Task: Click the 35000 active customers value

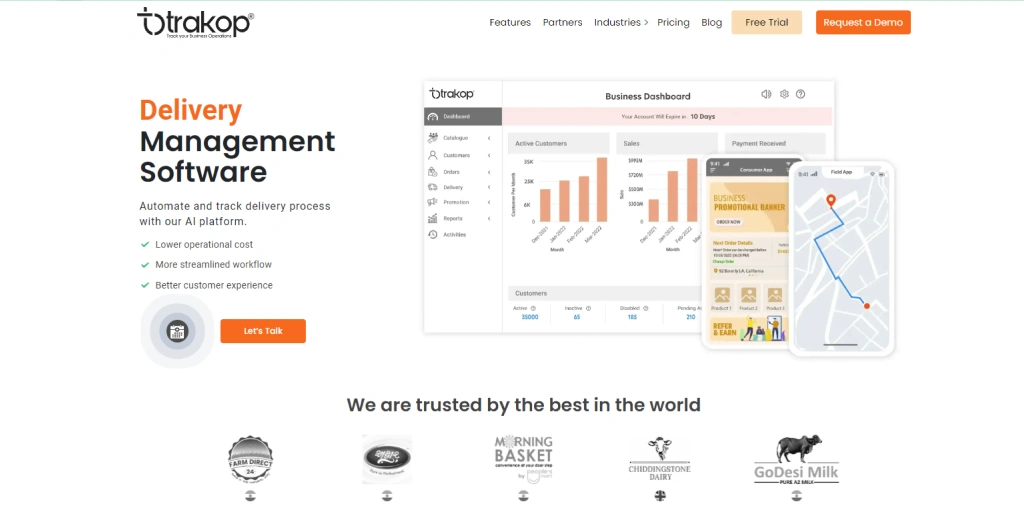Action: tap(530, 317)
